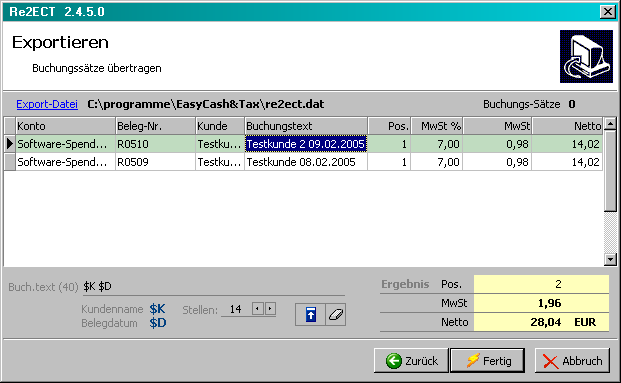Click the Beleg-Nr. cell R0510
The width and height of the screenshot is (621, 383).
155,144
